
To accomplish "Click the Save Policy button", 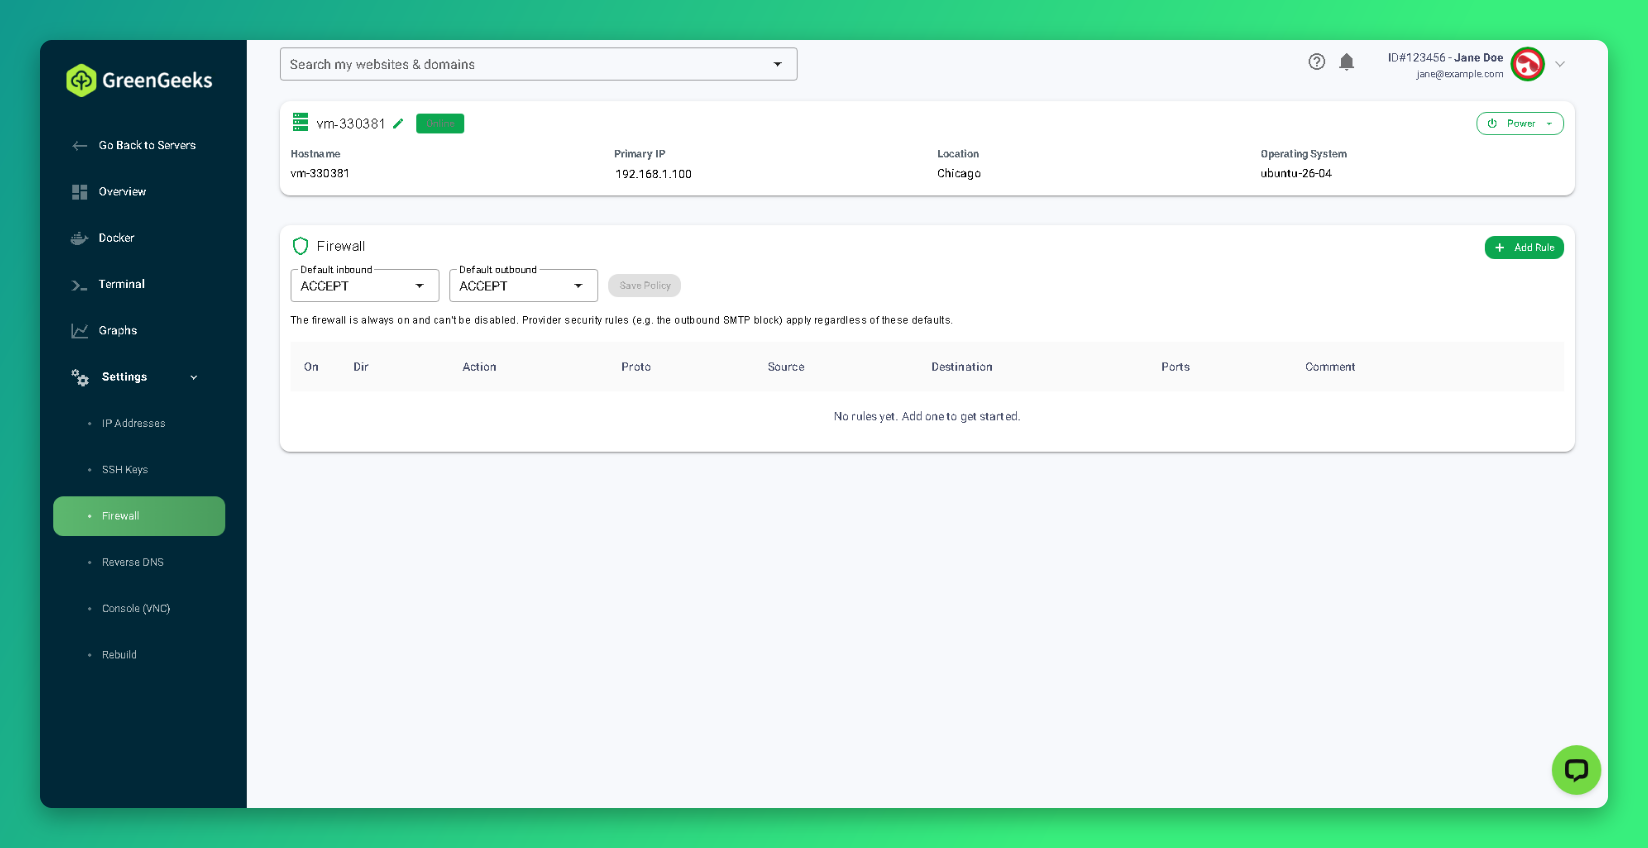I will click(644, 286).
